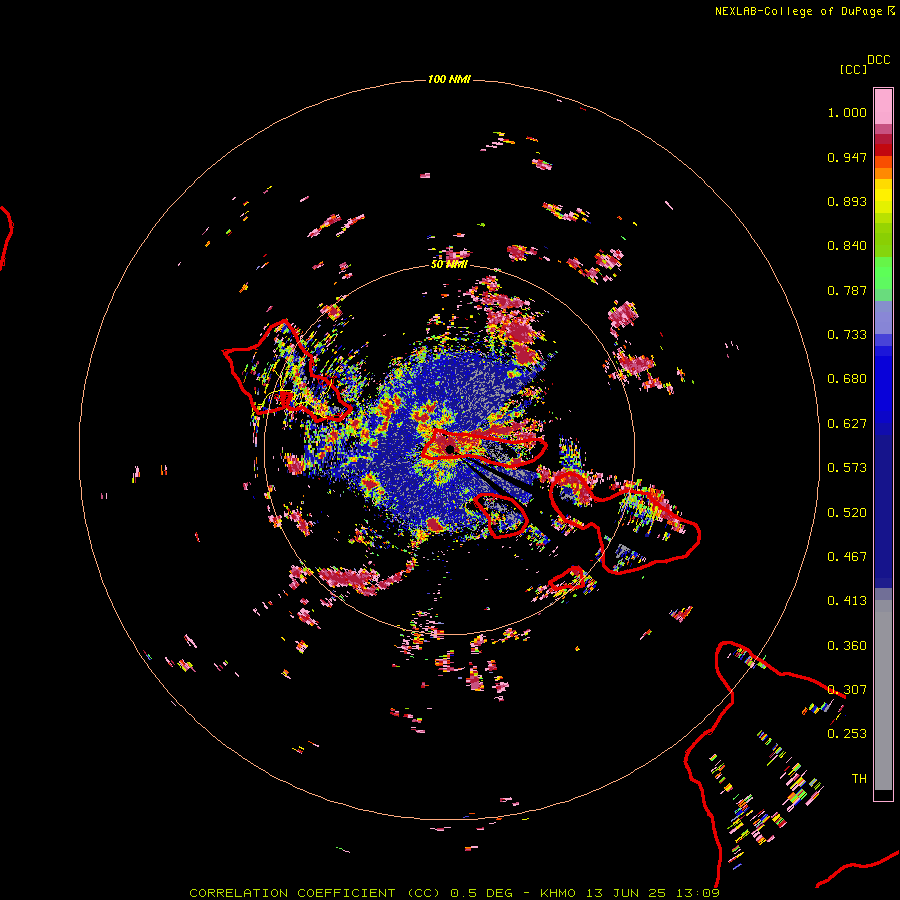This screenshot has height=900, width=900.
Task: Click the 0.840 color scale value
Action: coord(847,246)
